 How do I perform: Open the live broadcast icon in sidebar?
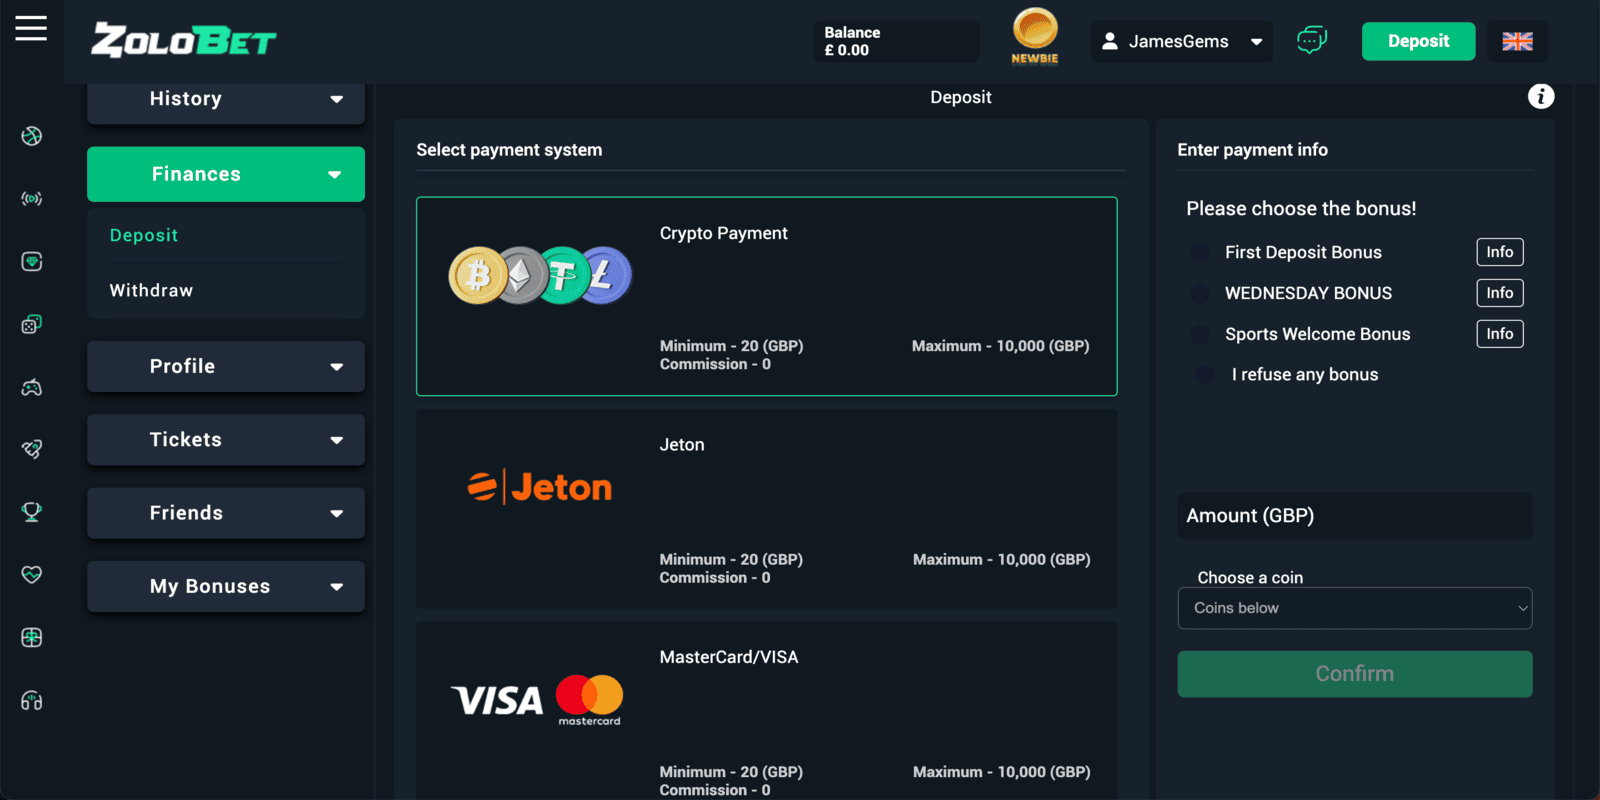(32, 199)
